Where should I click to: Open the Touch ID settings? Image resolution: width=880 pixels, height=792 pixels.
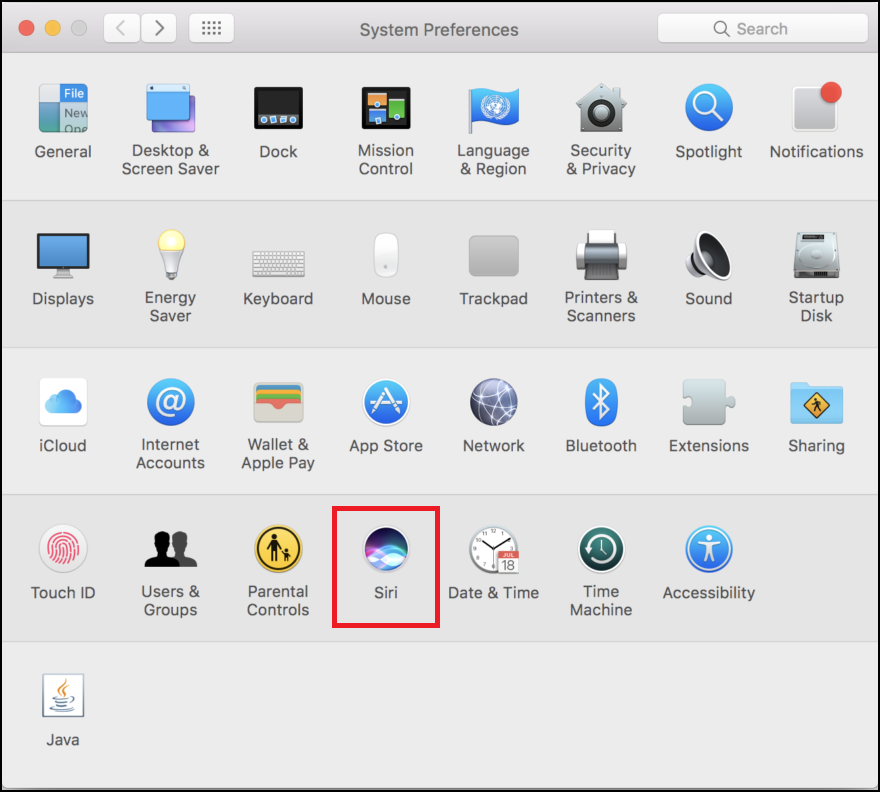coord(63,550)
